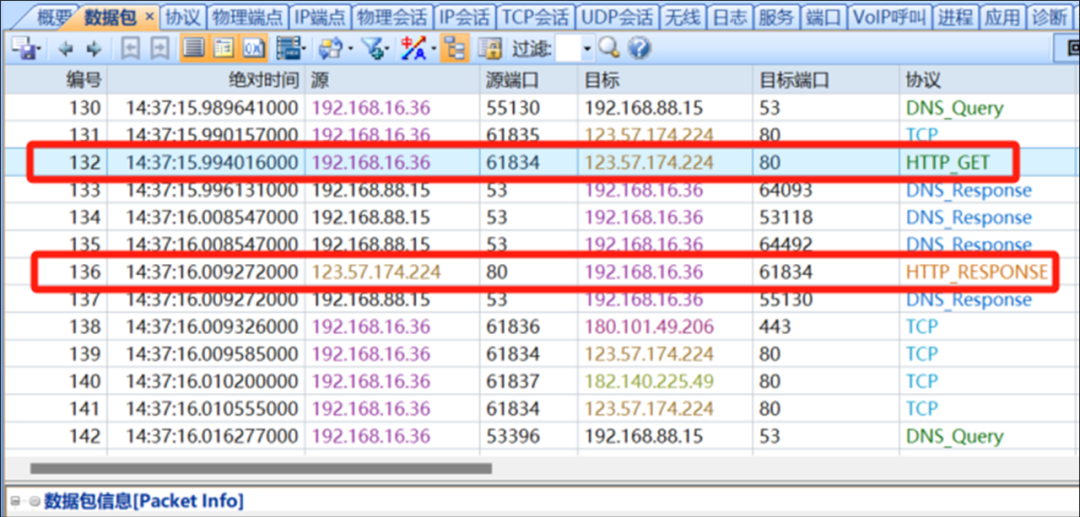Toggle the packet decode pane icon
Viewport: 1080px width, 517px height.
(x=224, y=48)
